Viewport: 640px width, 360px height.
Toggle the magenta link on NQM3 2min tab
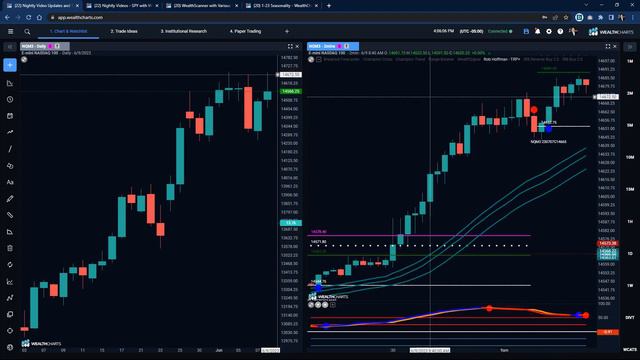339,47
